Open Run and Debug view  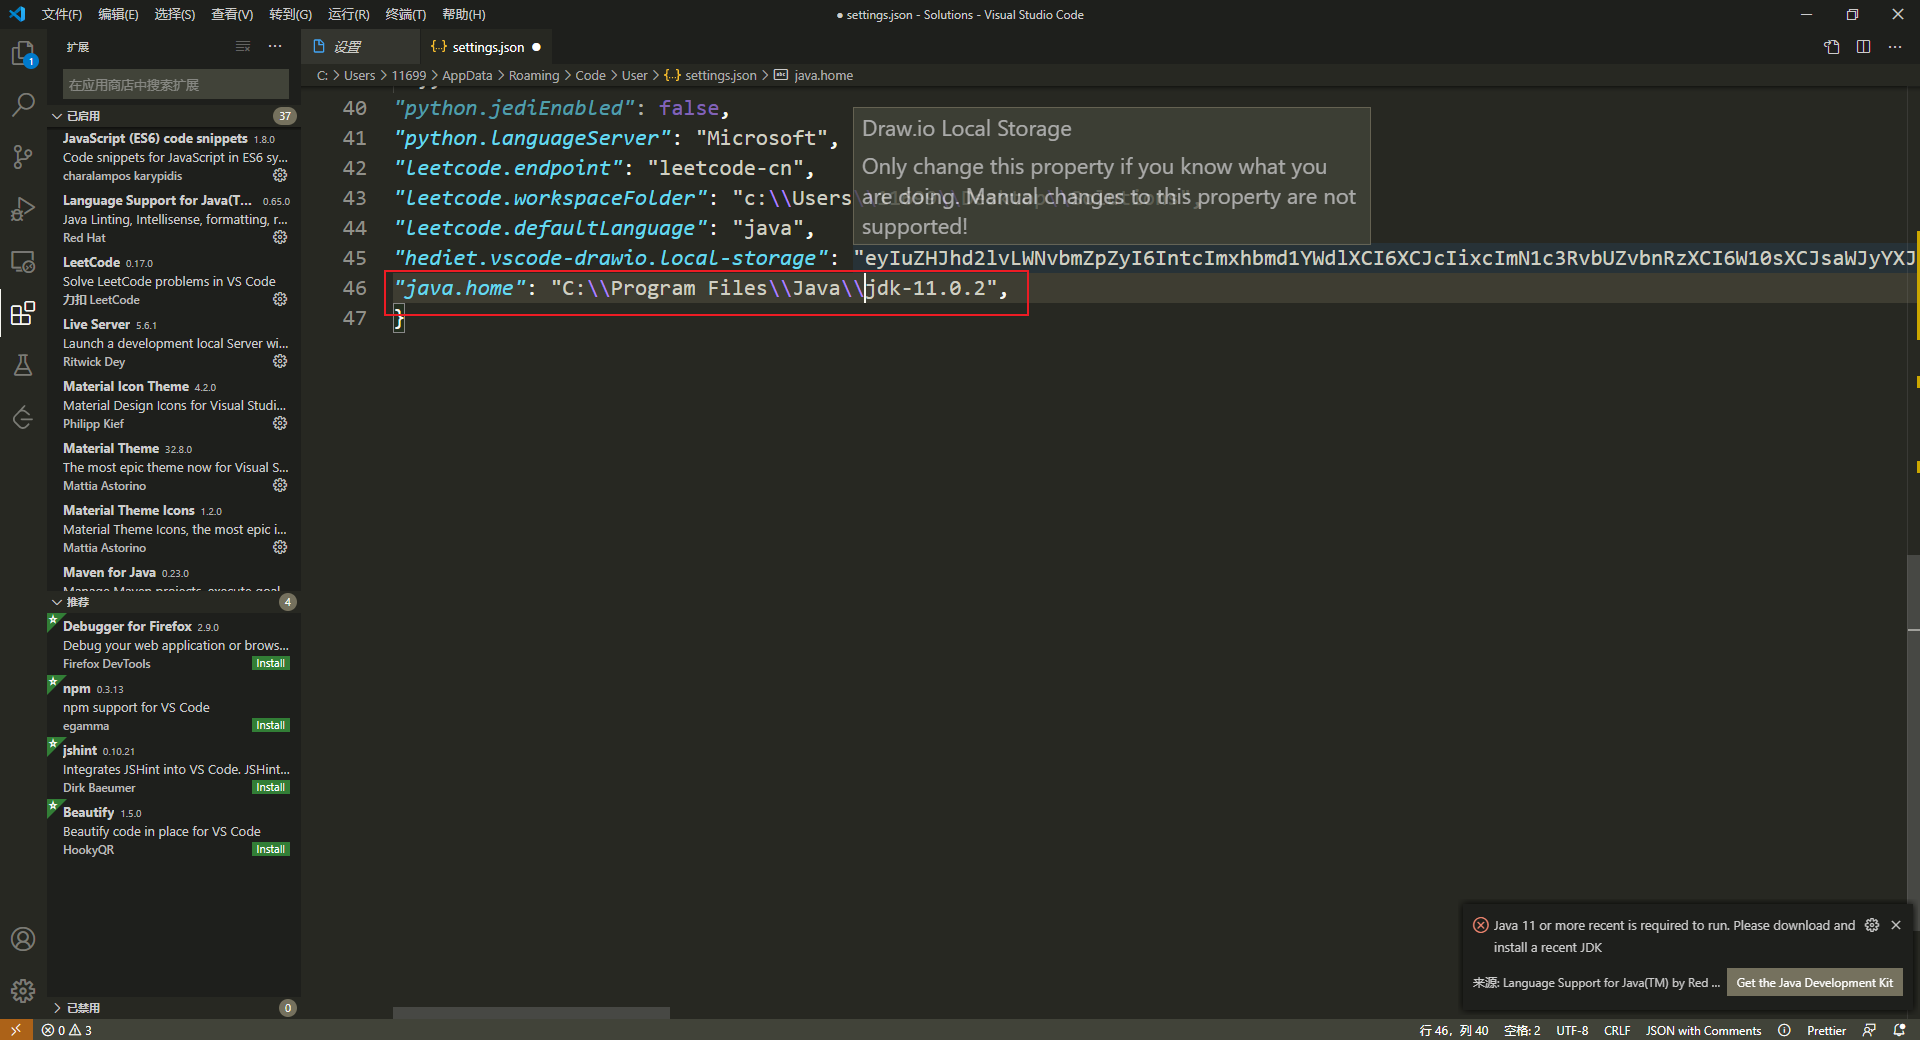[23, 209]
